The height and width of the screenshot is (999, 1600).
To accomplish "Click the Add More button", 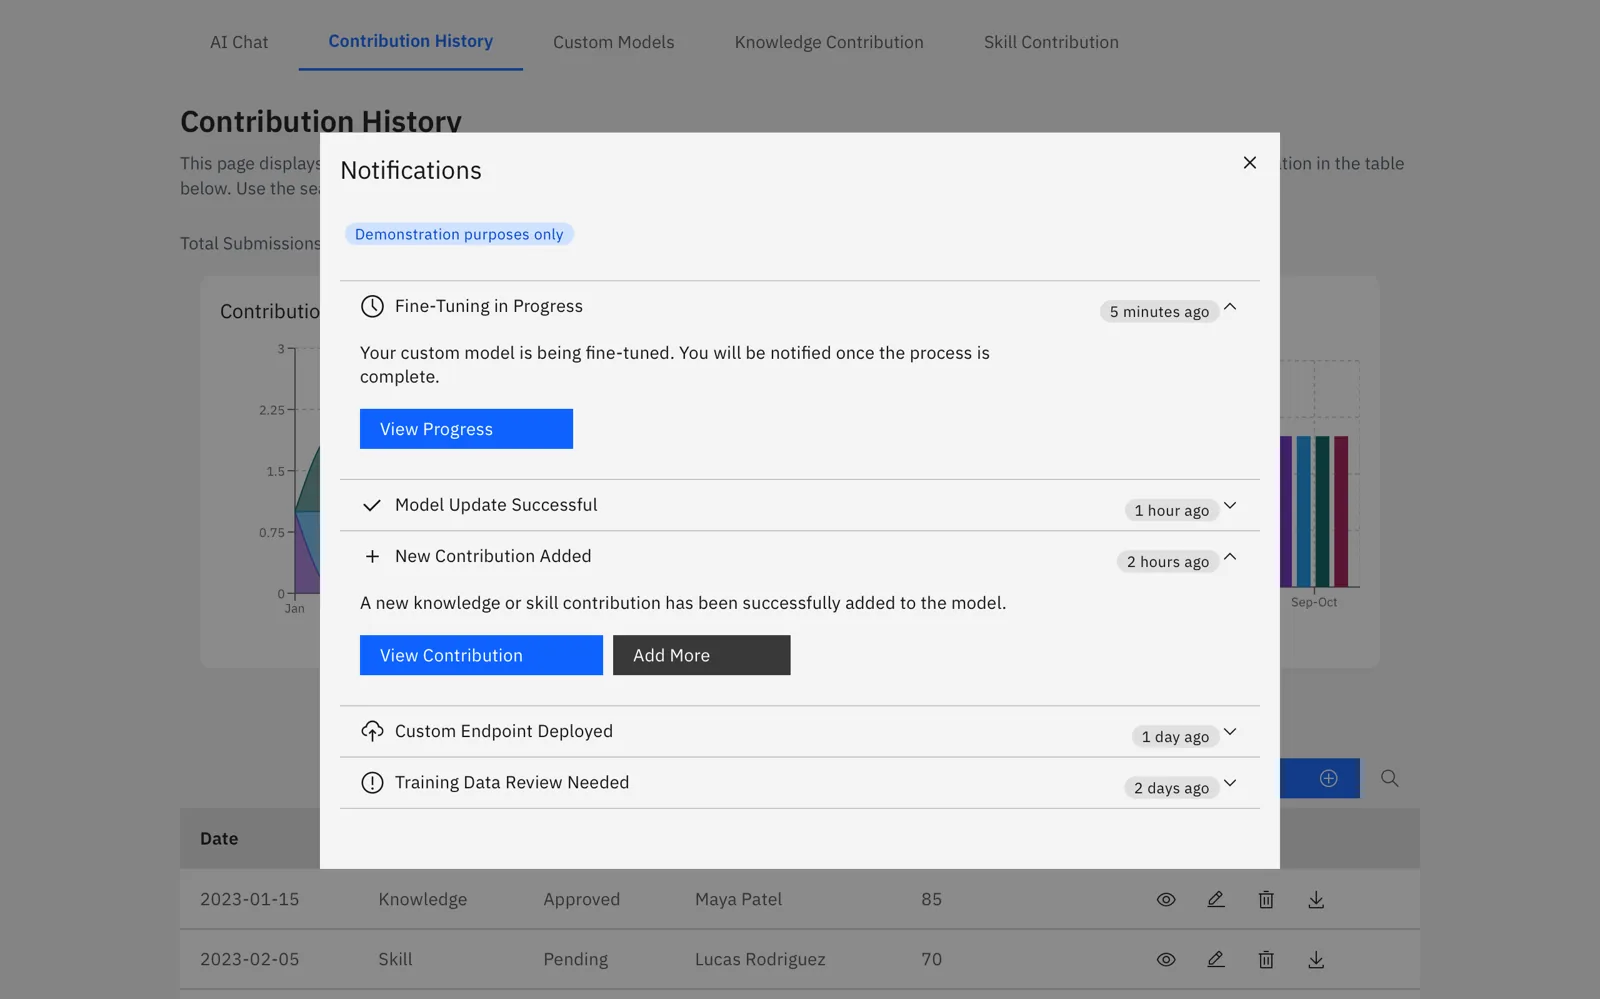I will click(x=701, y=655).
